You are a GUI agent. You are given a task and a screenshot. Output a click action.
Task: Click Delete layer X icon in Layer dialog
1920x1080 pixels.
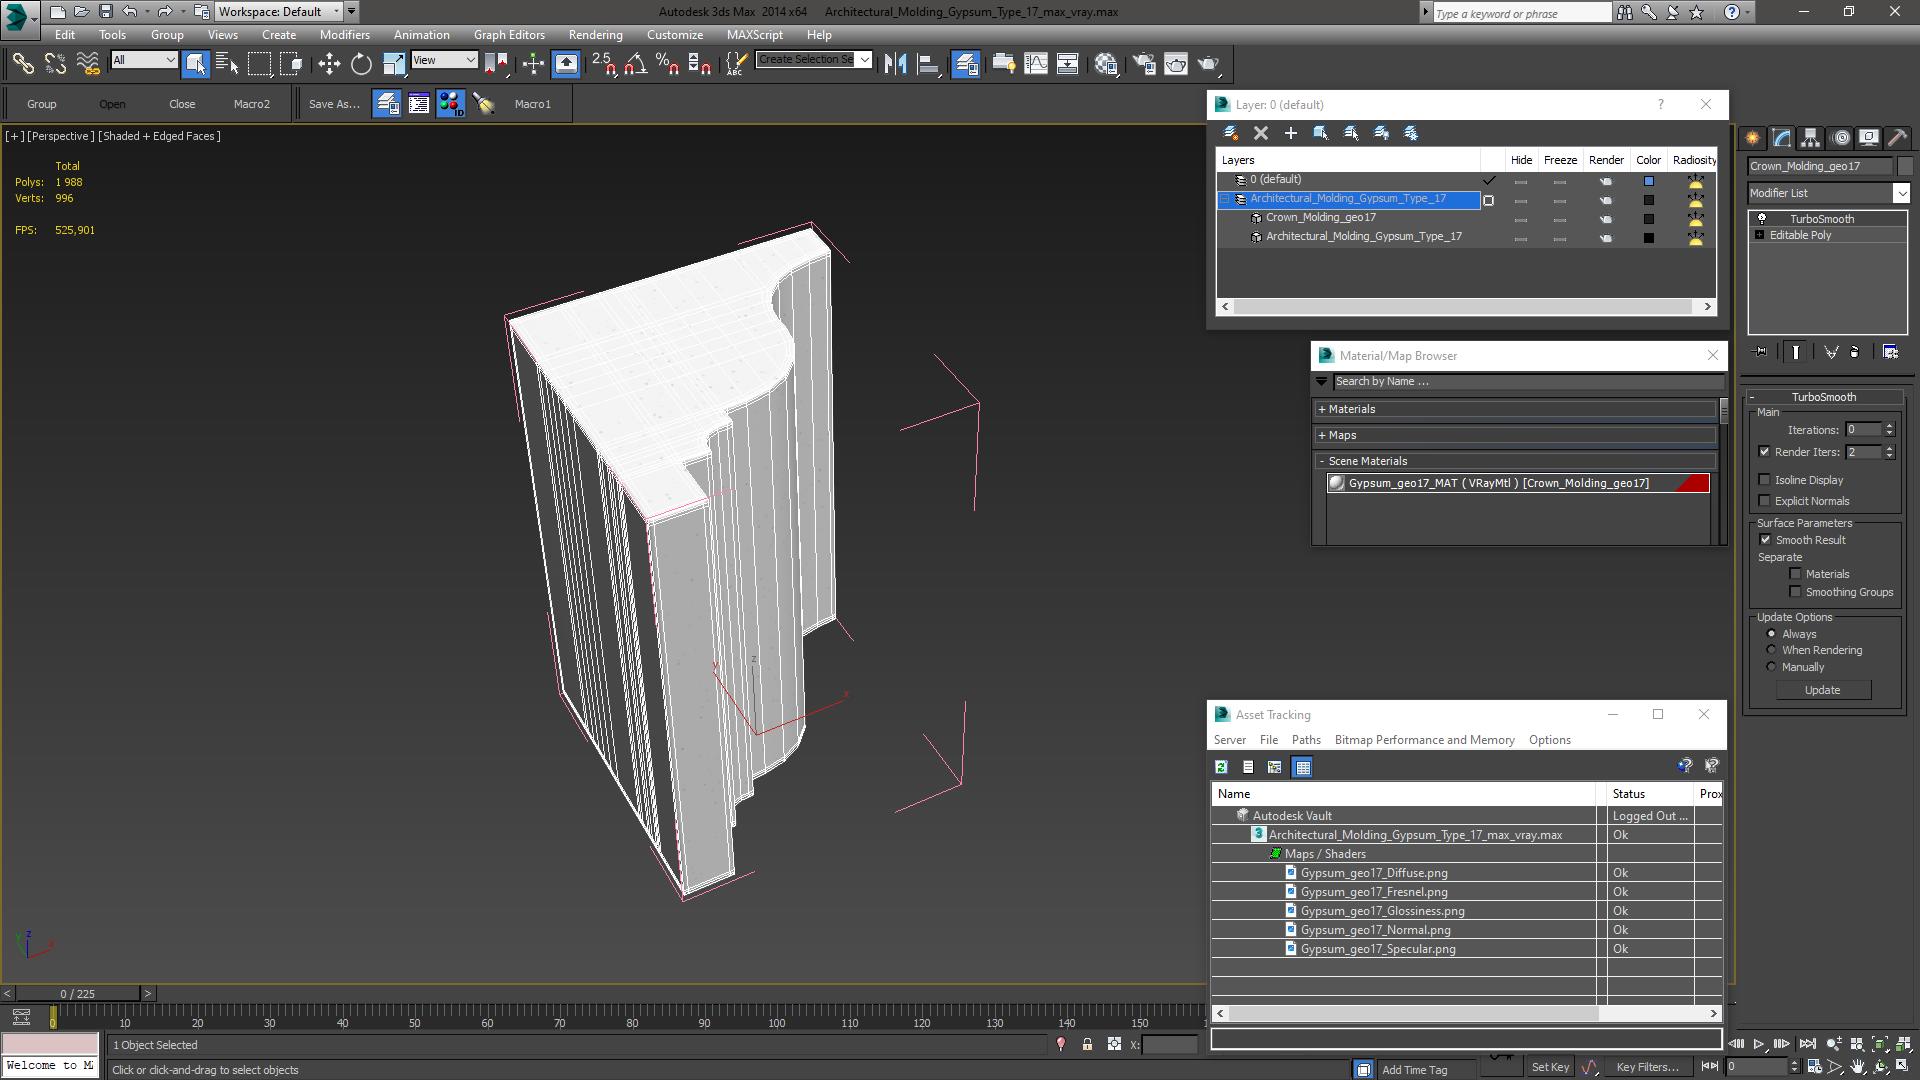click(1261, 133)
